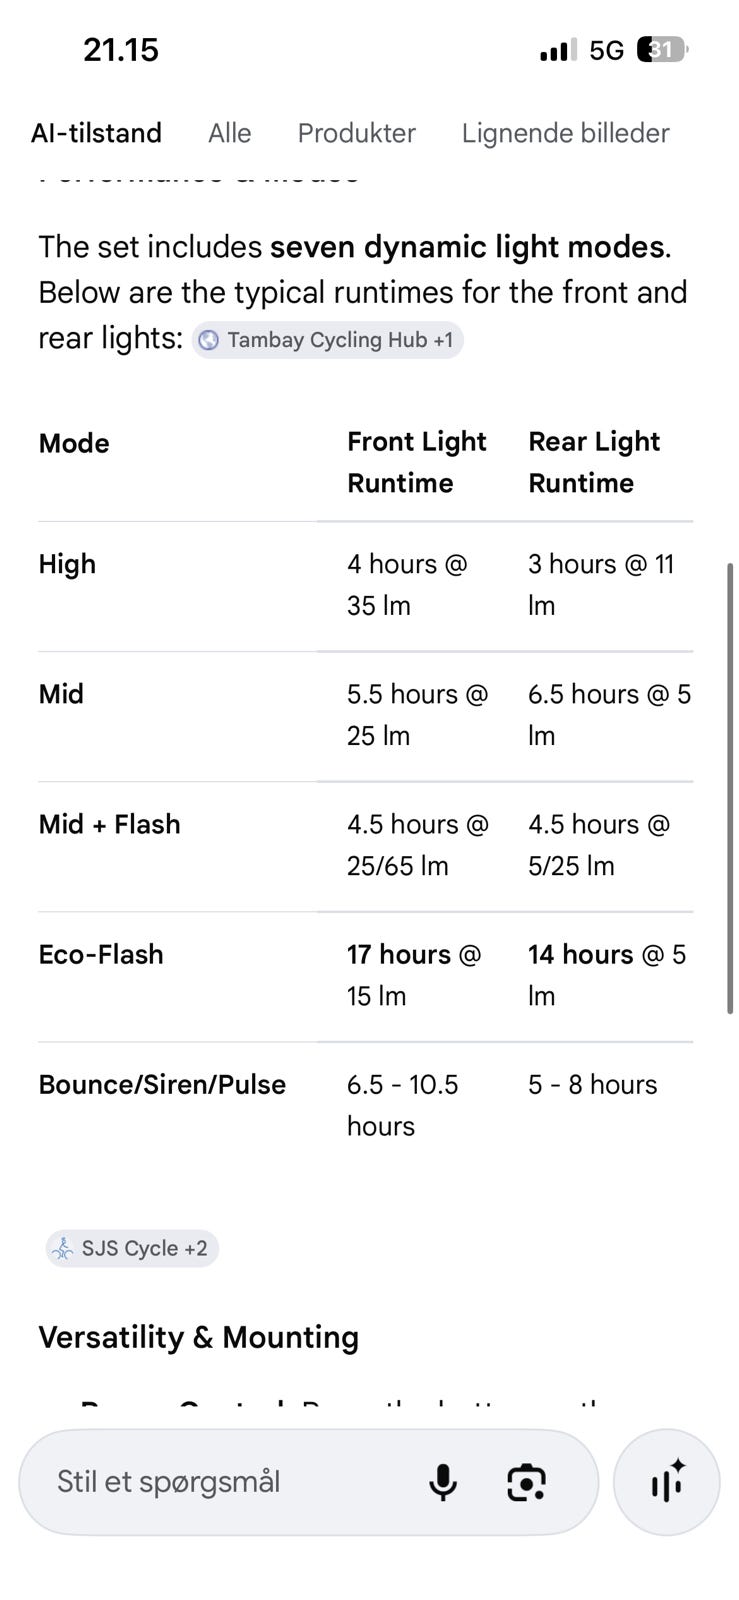Open the SJS Cycle +2 source chip
Screen dimensions: 739x1600
click(132, 1248)
